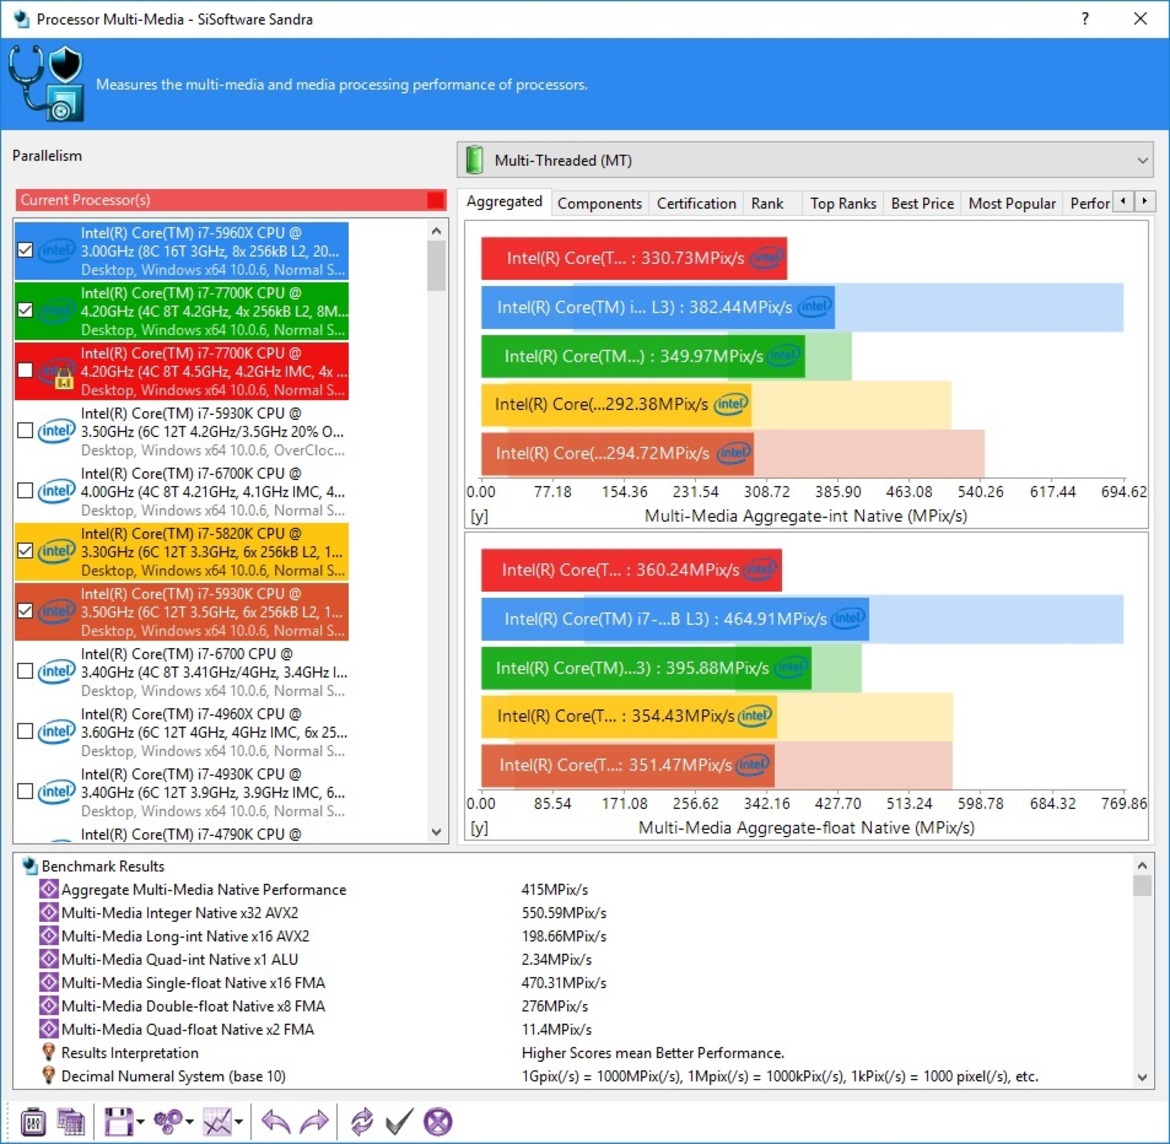Image resolution: width=1170 pixels, height=1144 pixels.
Task: Click the red color square in Current Processor(s) bar
Action: tap(435, 200)
